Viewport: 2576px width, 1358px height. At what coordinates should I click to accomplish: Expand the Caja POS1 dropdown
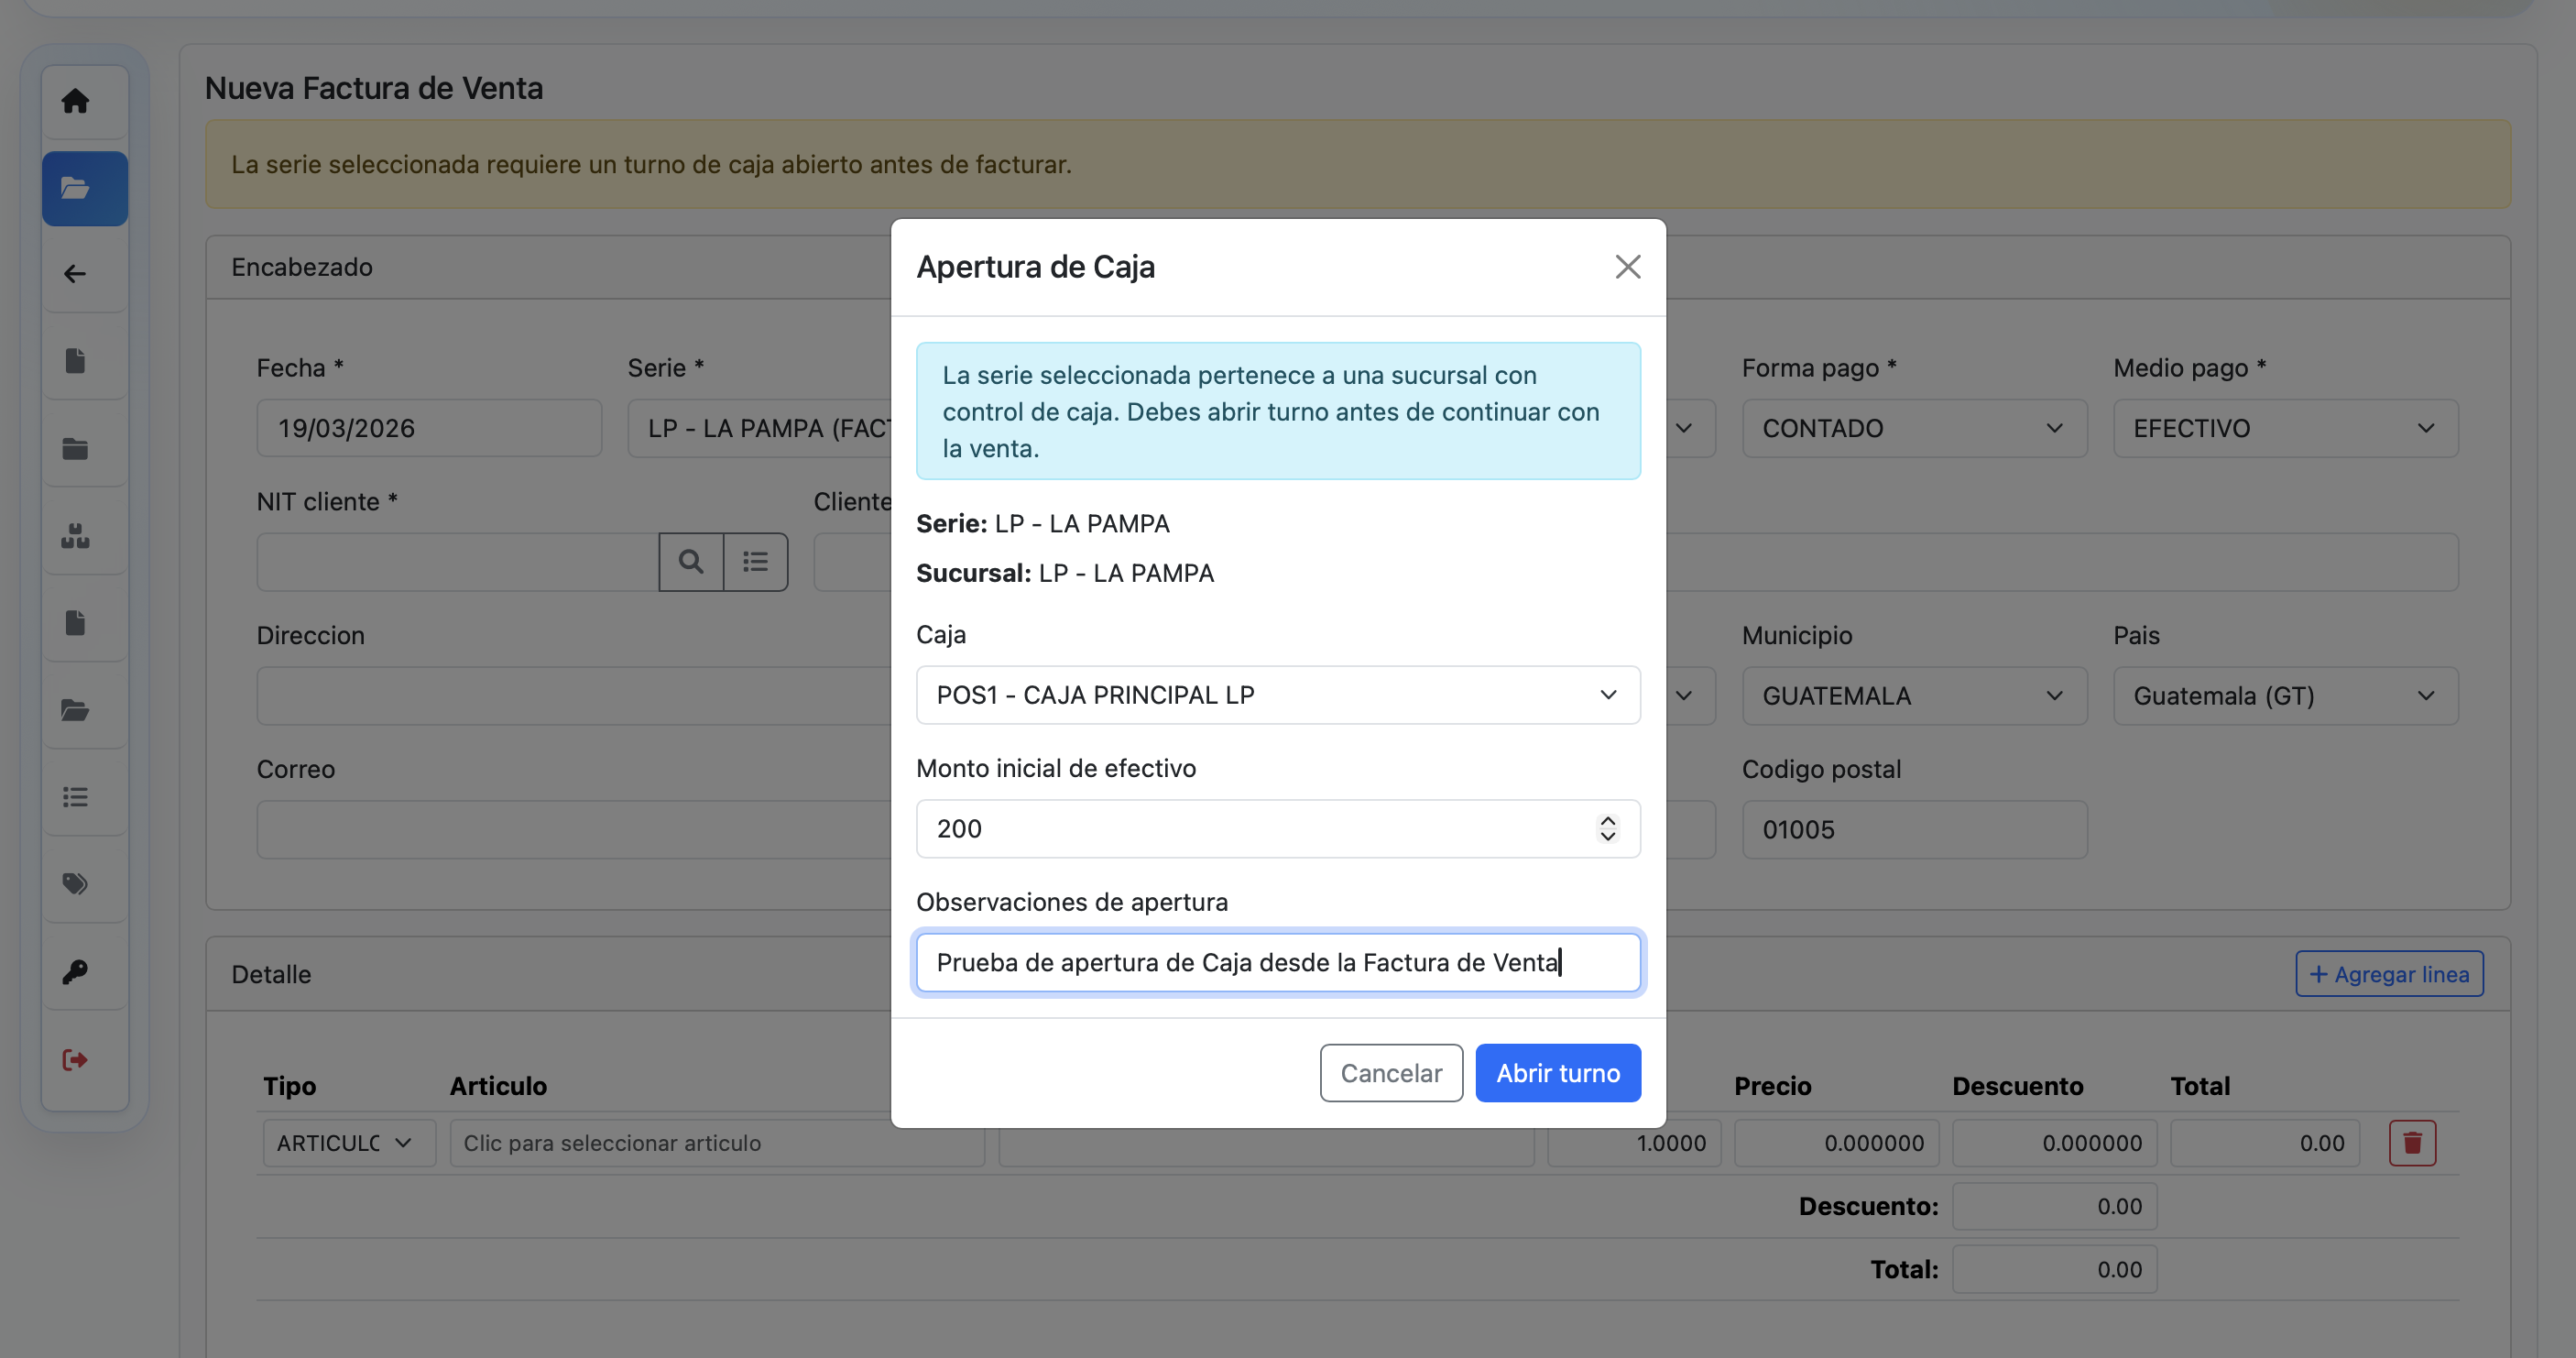pyautogui.click(x=1277, y=695)
